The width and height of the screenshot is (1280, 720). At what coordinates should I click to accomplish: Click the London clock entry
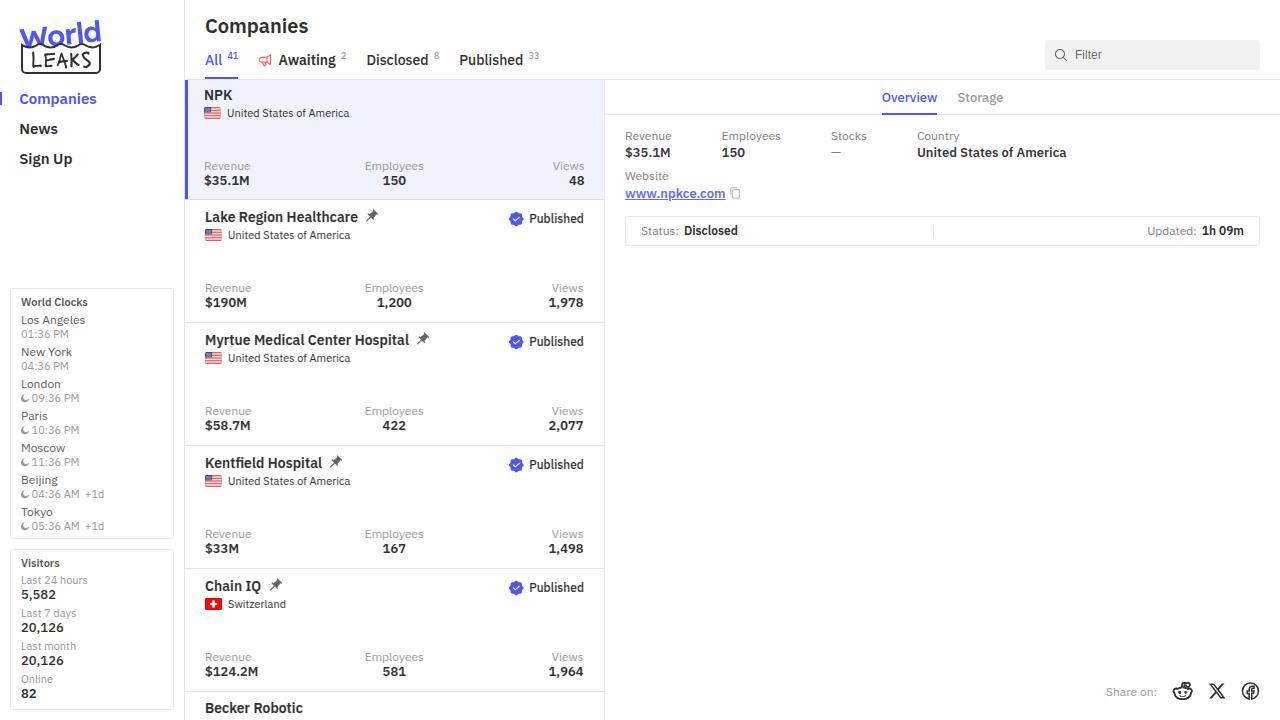tap(50, 391)
